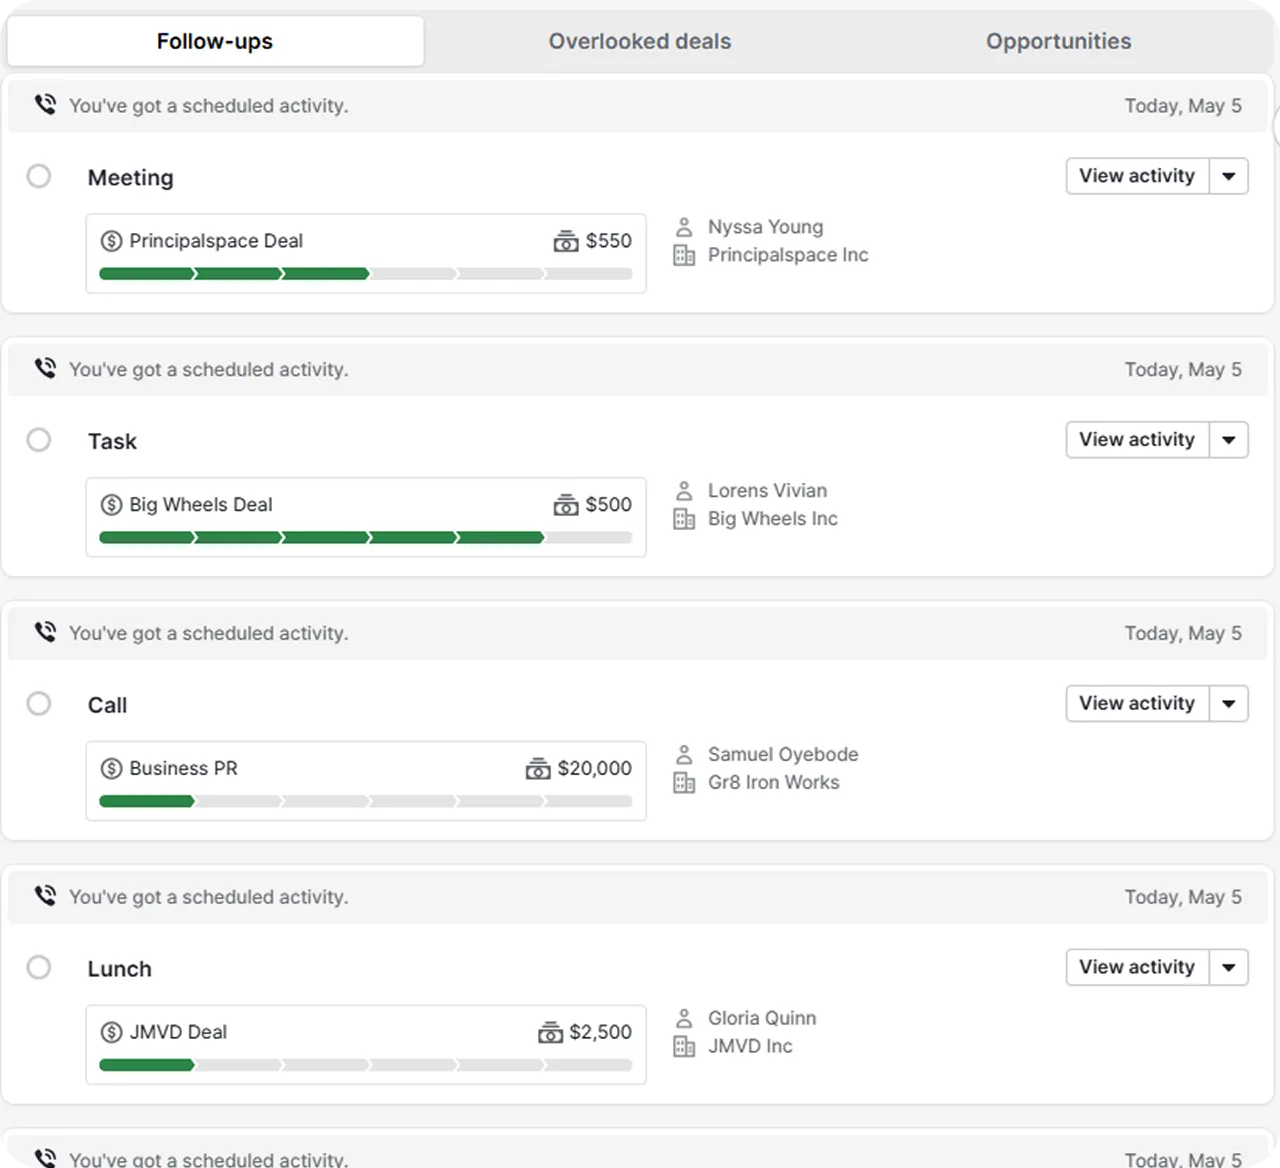Viewport: 1280px width, 1168px height.
Task: Click building icon beside Principalspace Inc
Action: 684,255
